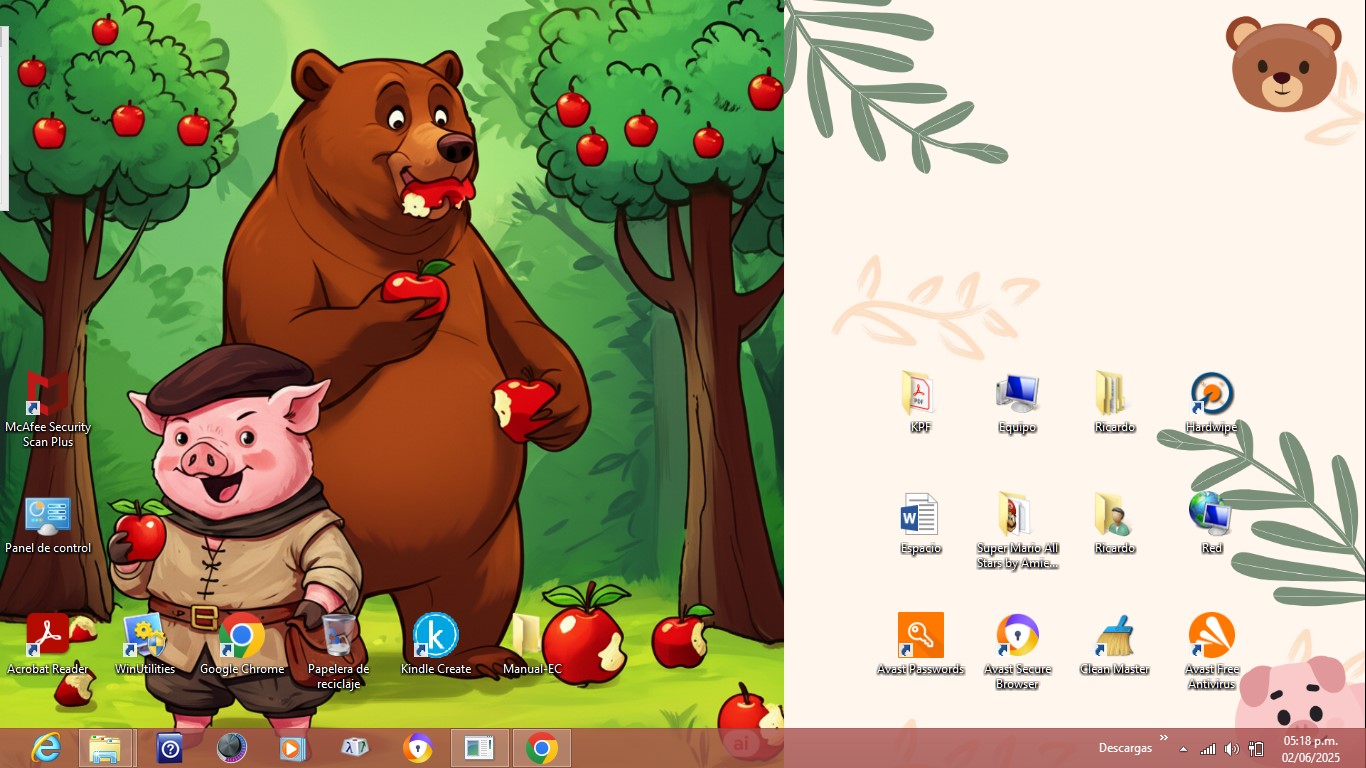This screenshot has width=1366, height=768.
Task: Launch the Hardwipe shortcut
Action: pyautogui.click(x=1211, y=402)
